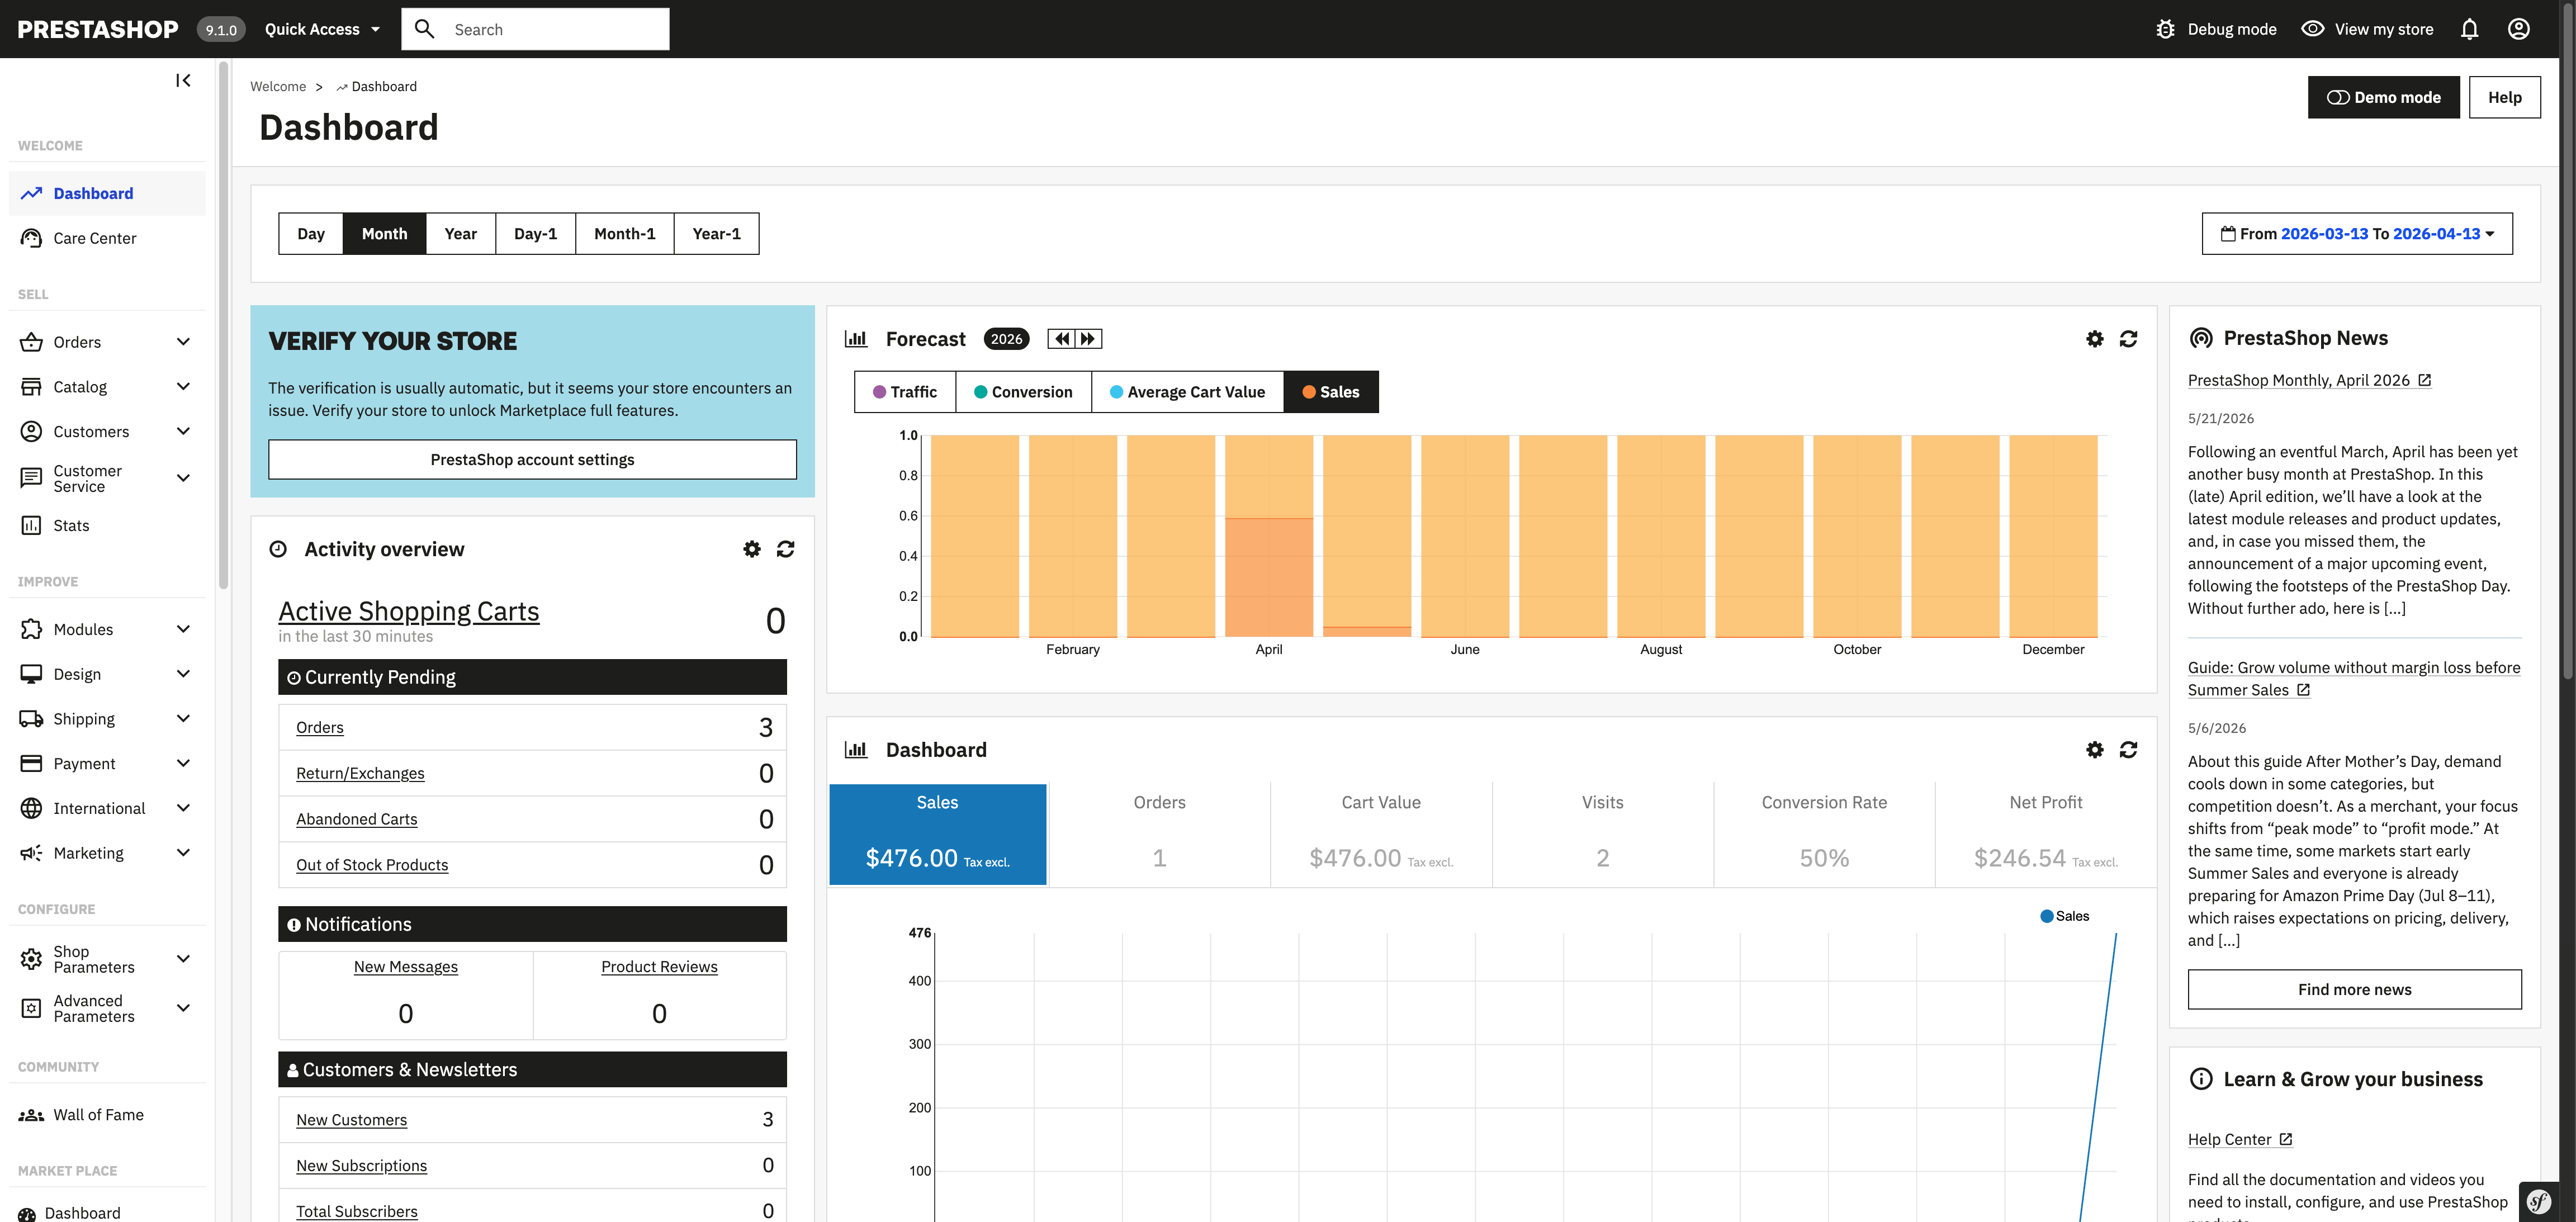Click the Stats chart icon in sidebar
Viewport: 2576px width, 1222px height.
[31, 525]
